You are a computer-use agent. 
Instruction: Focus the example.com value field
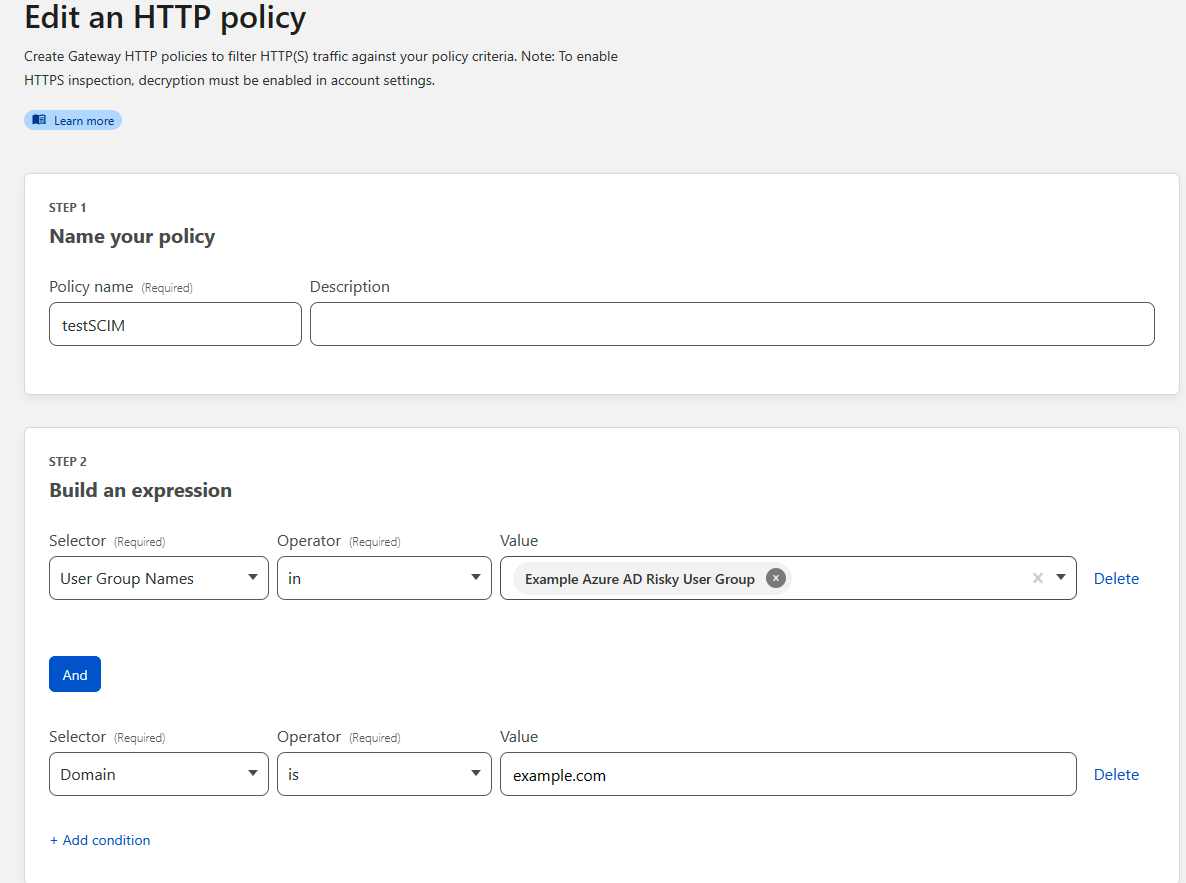click(x=788, y=774)
